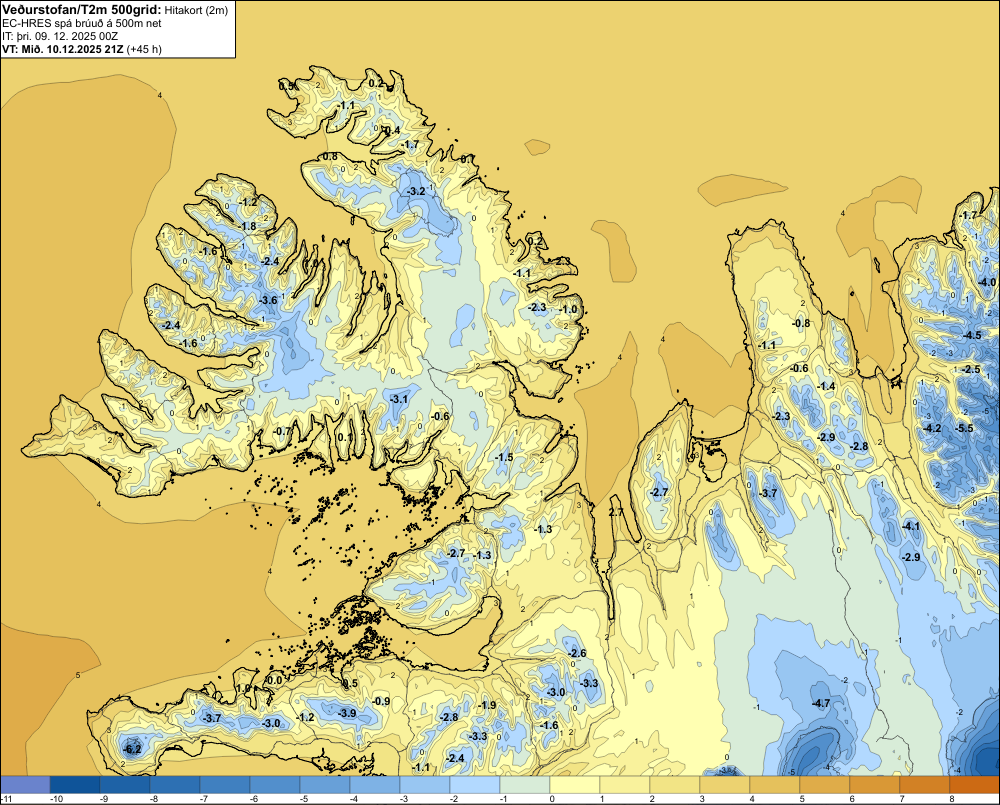1000x805 pixels.
Task: Click the -1.5 temperature value
Action: point(504,457)
